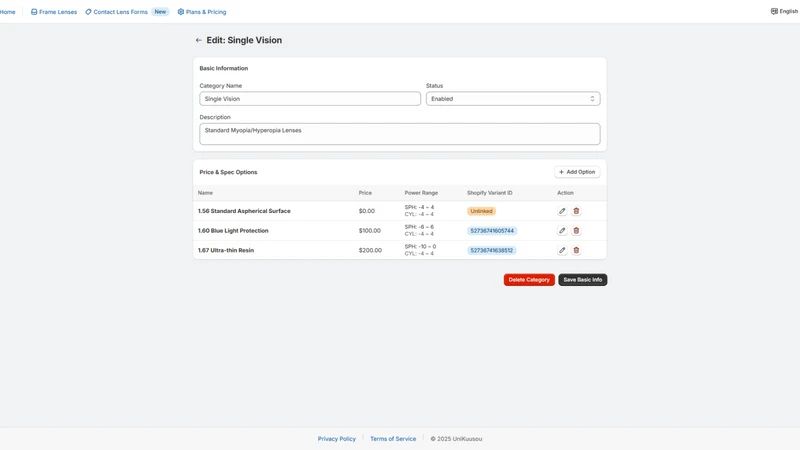This screenshot has width=800, height=450.
Task: Click the Shopify Variant ID column header
Action: [x=489, y=193]
